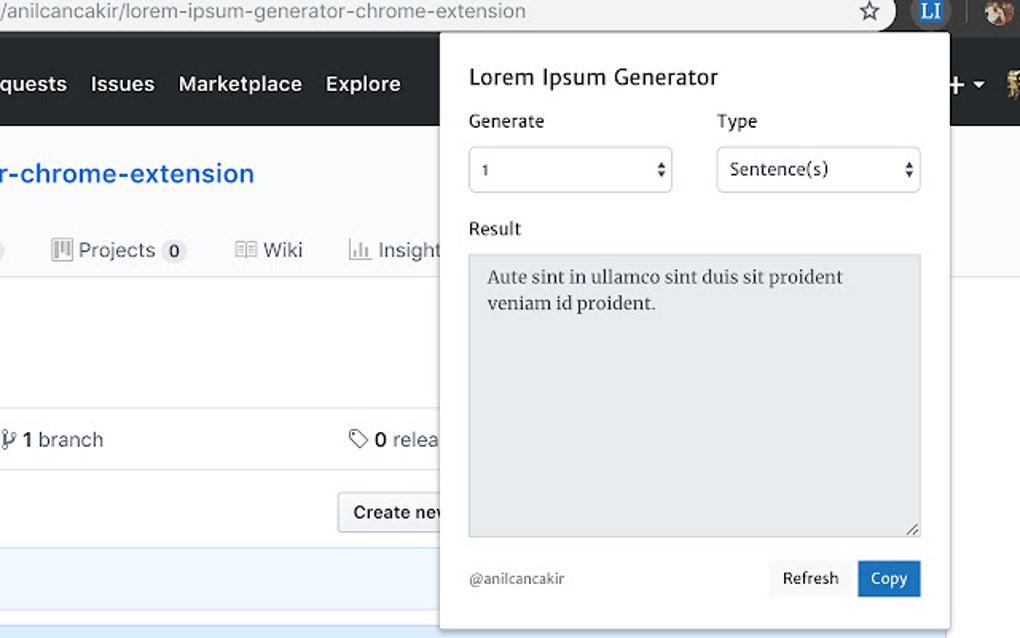Click the LI profile avatar icon
The width and height of the screenshot is (1020, 638).
pyautogui.click(x=931, y=13)
